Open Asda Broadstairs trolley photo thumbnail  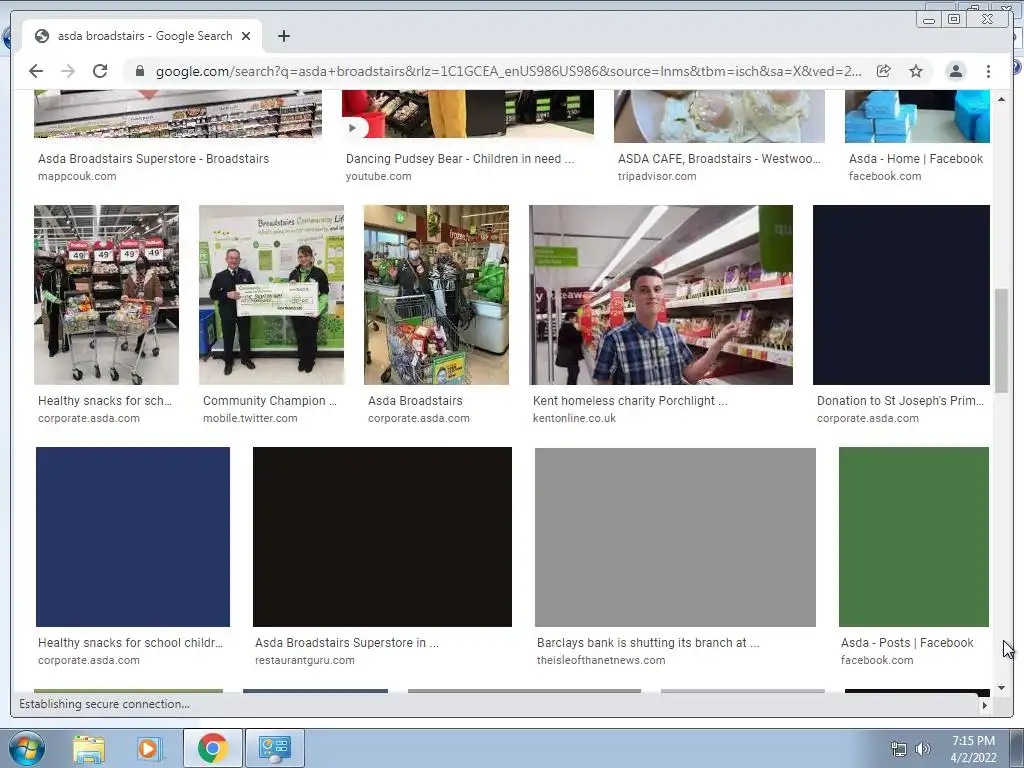[x=436, y=295]
